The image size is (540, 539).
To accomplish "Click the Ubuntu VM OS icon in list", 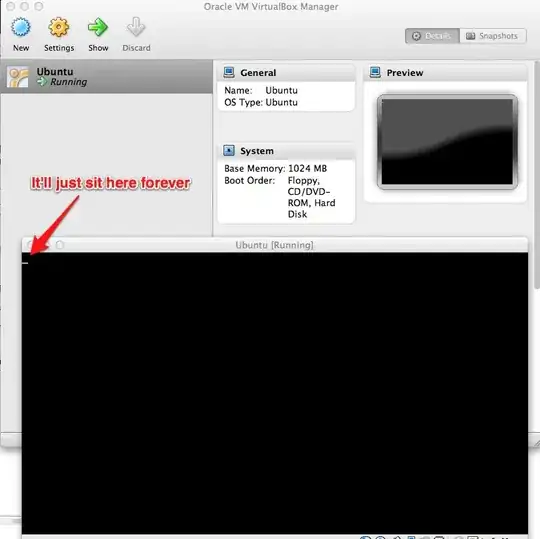I will (18, 77).
